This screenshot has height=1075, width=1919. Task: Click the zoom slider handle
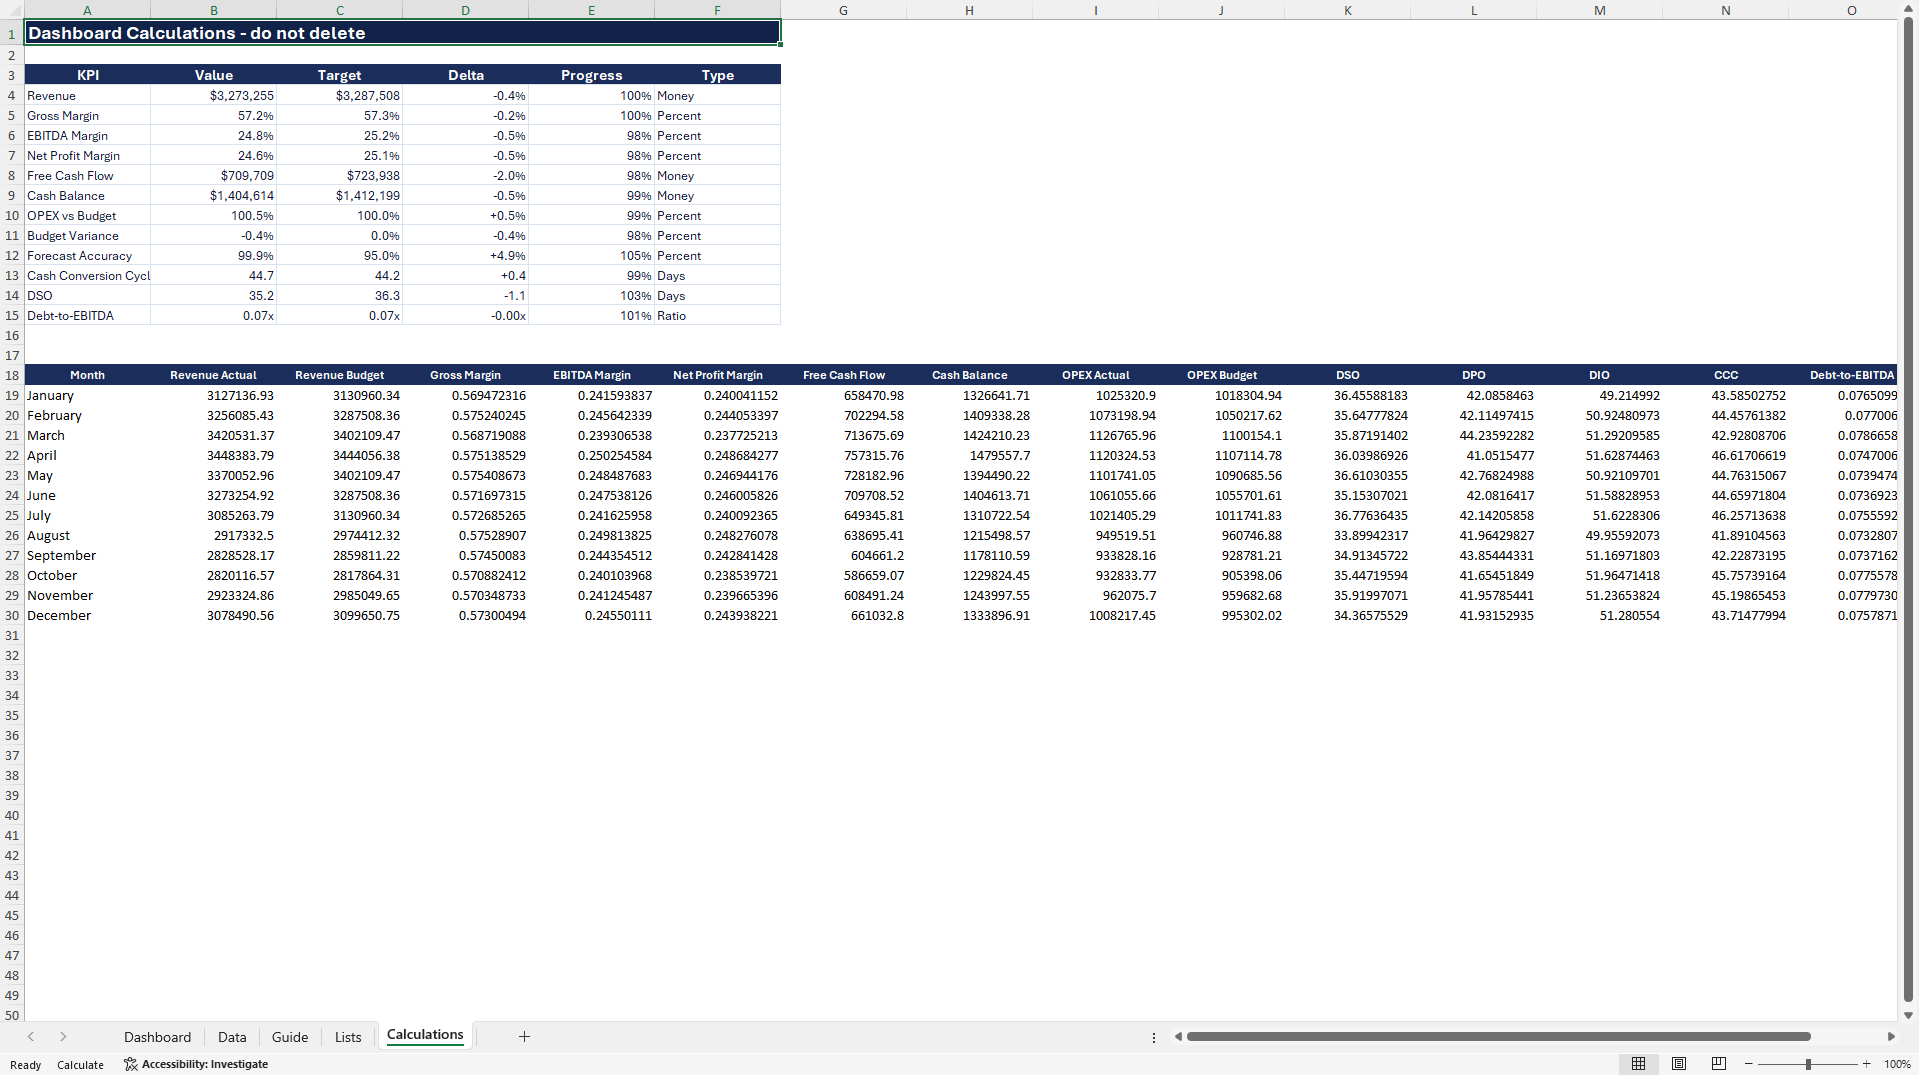coord(1808,1064)
